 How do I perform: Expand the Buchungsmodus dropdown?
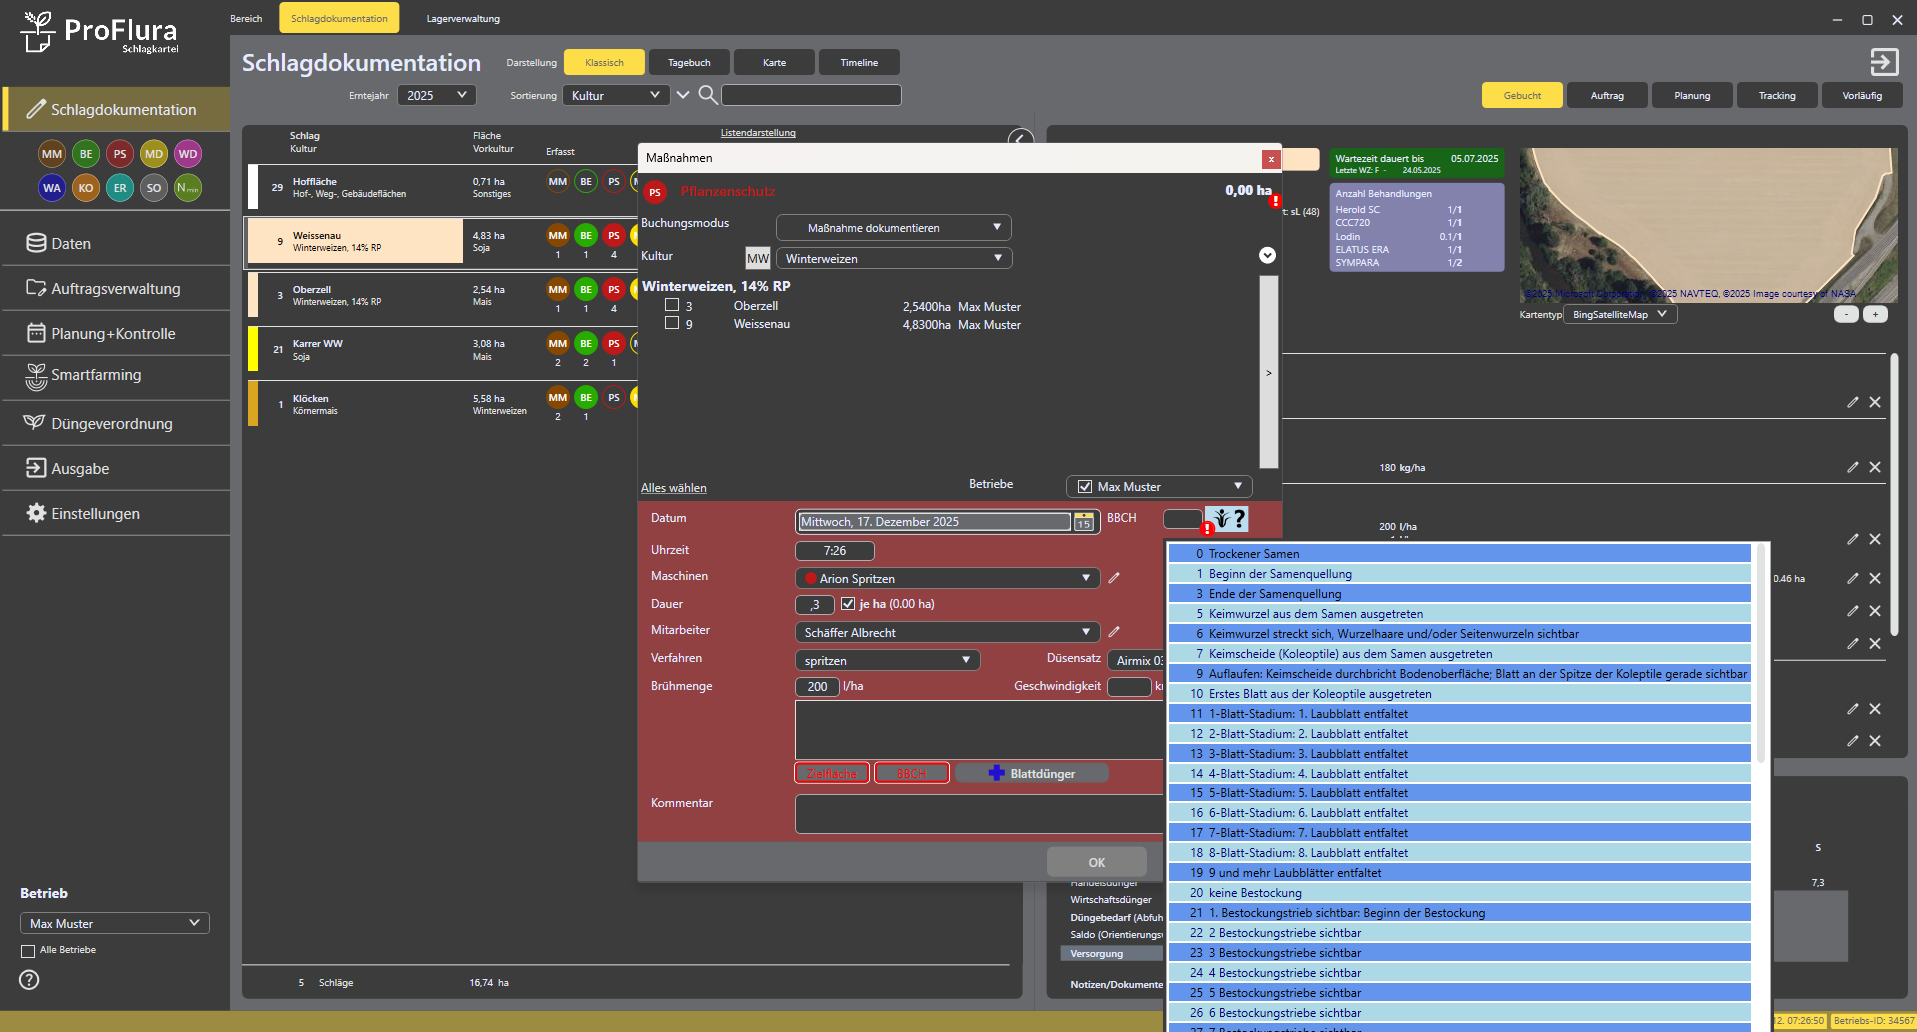click(x=893, y=228)
